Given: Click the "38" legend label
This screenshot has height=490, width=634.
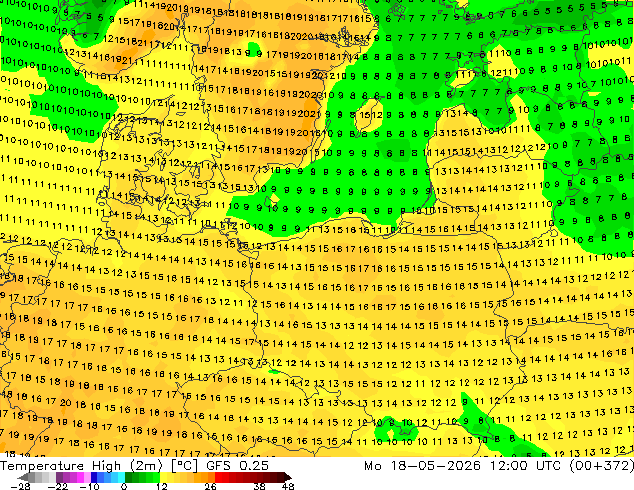Looking at the screenshot, I should click(259, 486).
